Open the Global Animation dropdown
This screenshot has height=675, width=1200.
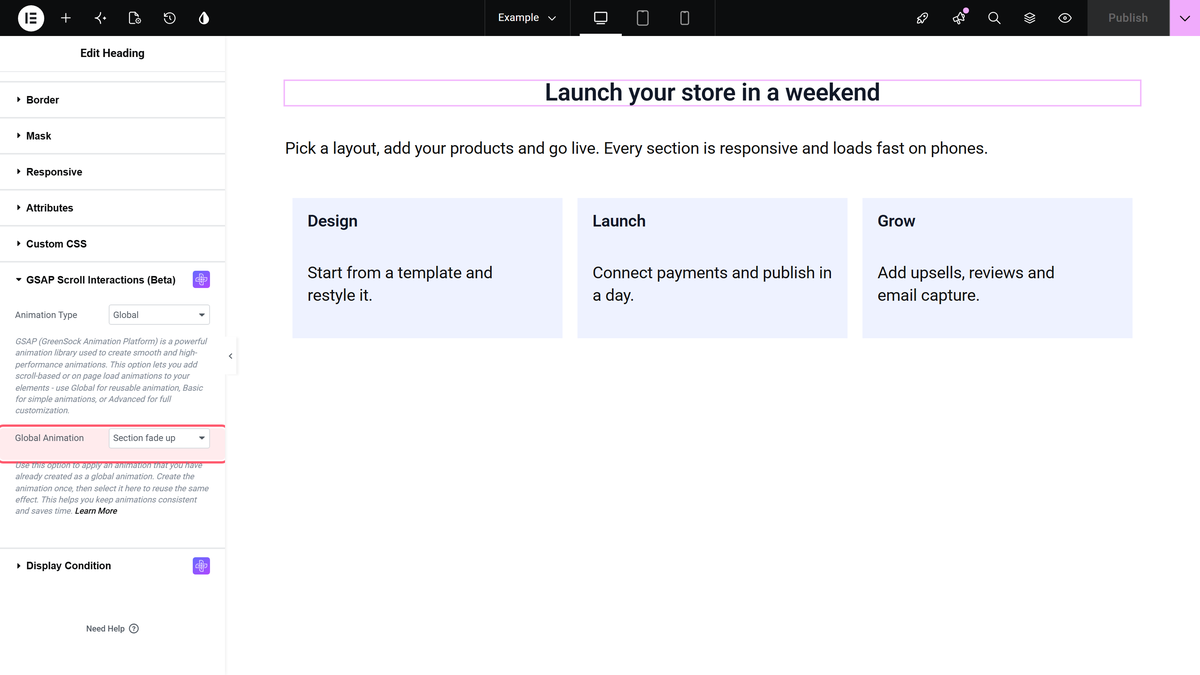point(159,438)
